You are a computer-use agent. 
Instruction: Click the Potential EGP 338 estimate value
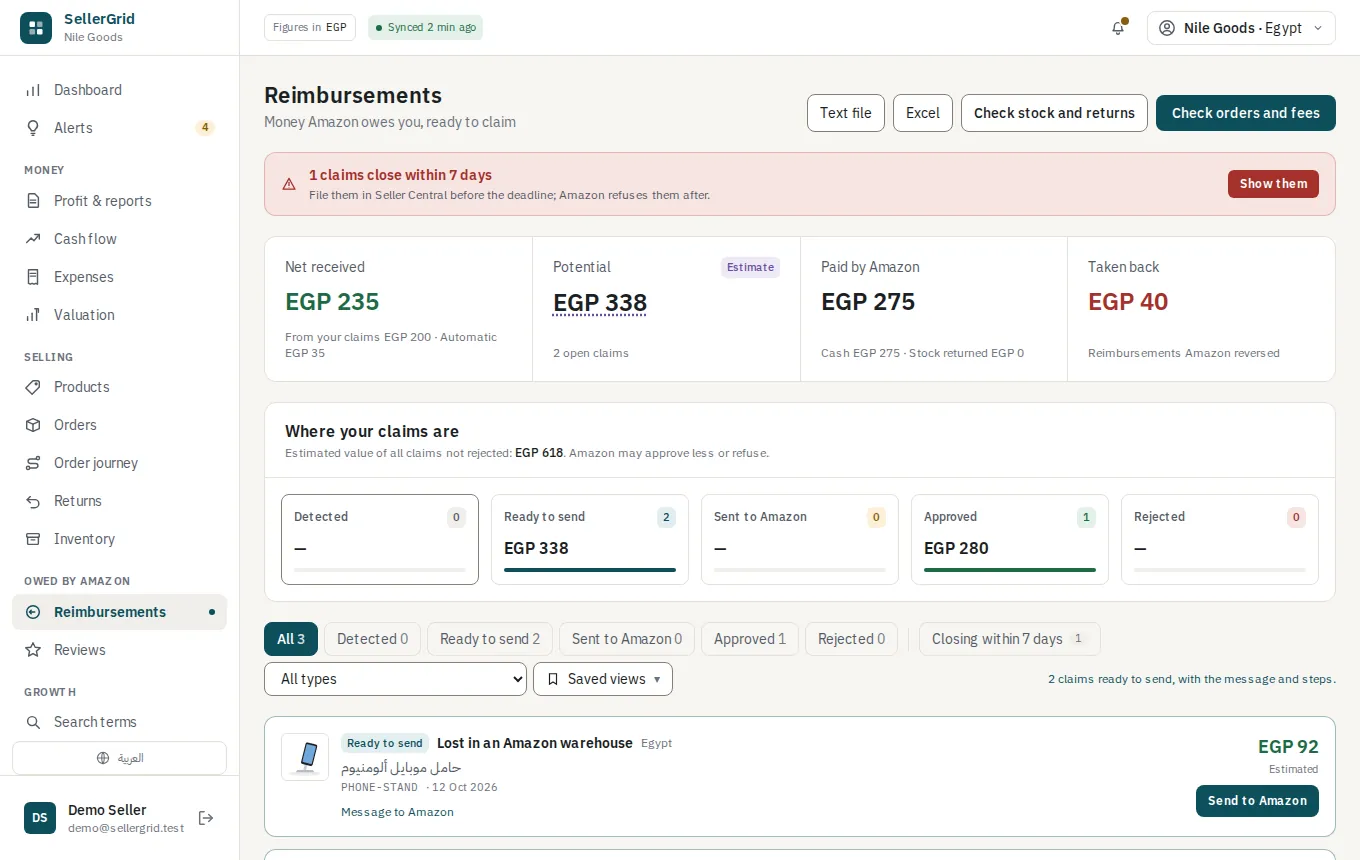click(600, 302)
